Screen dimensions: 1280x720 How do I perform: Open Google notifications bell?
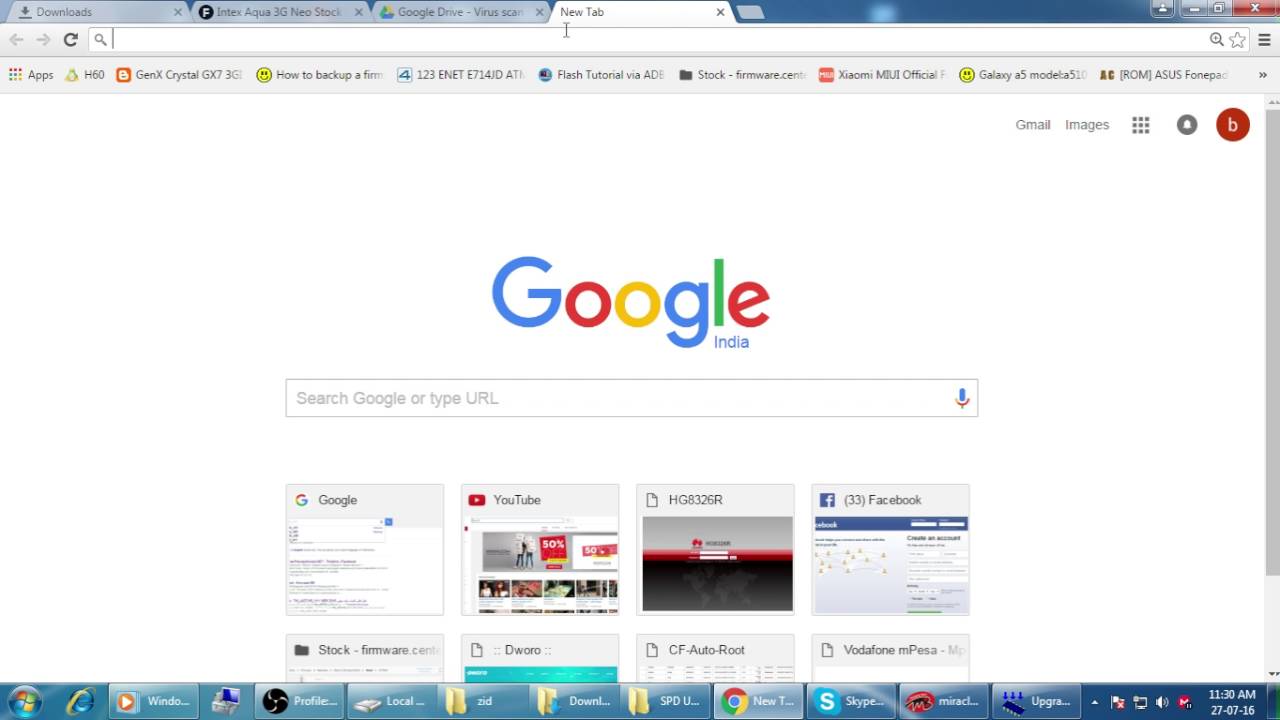tap(1187, 125)
